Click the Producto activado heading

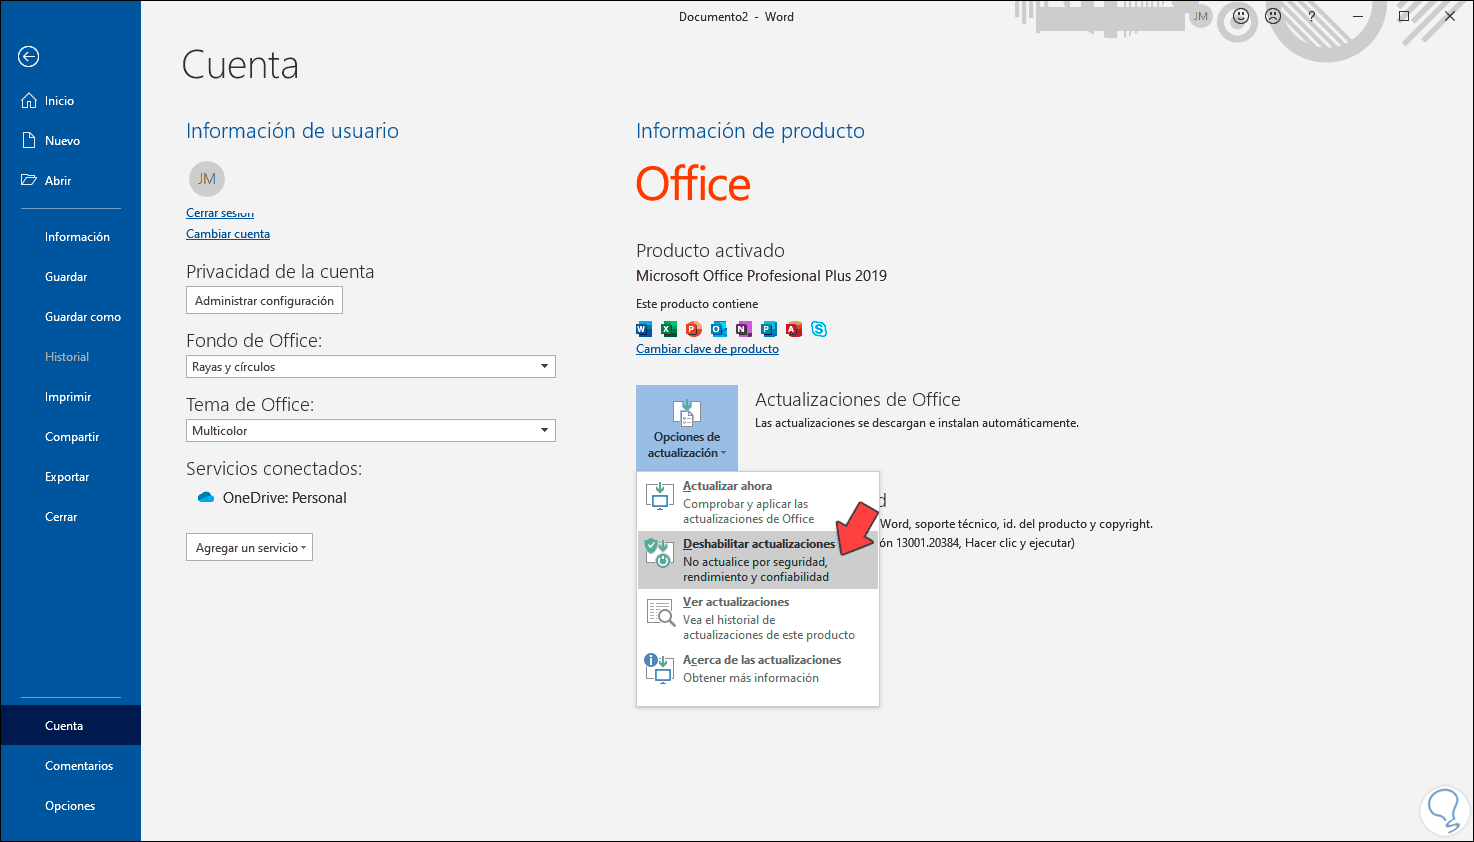coord(710,251)
